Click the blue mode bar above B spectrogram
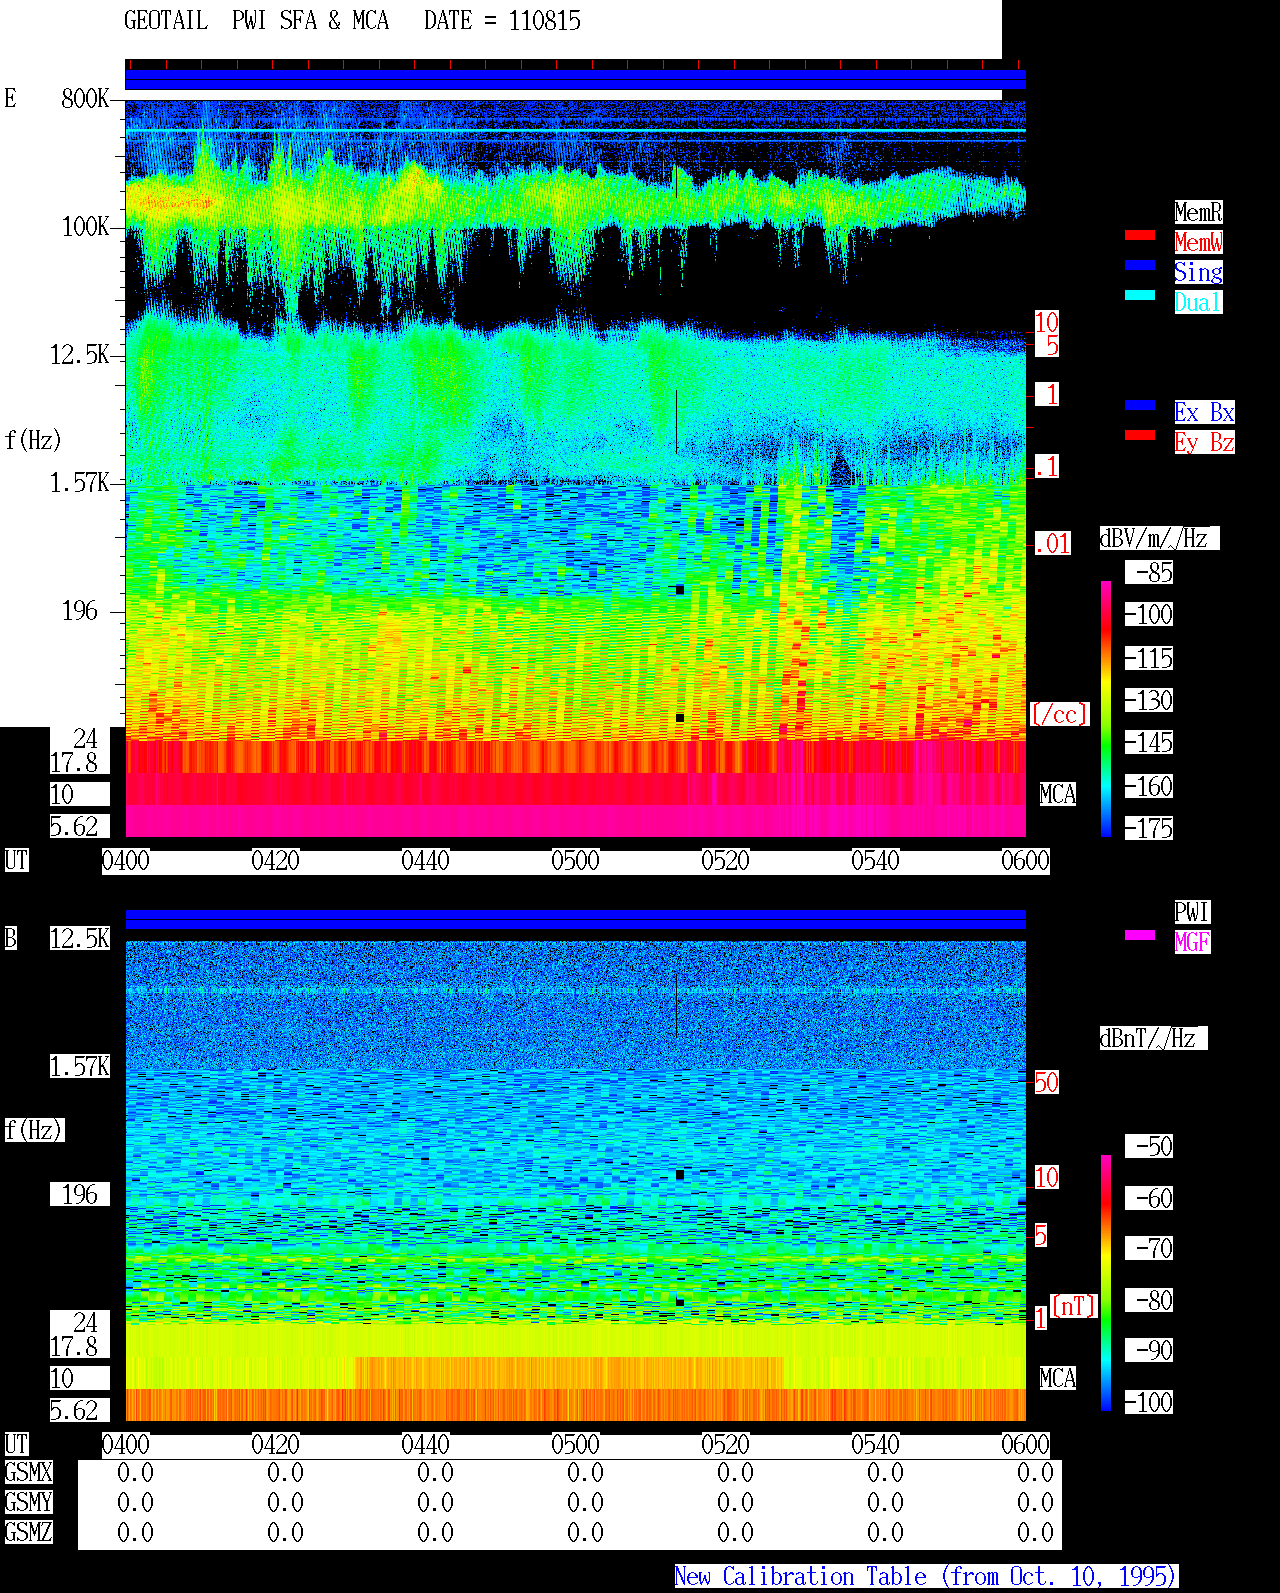1280x1593 pixels. click(x=575, y=919)
